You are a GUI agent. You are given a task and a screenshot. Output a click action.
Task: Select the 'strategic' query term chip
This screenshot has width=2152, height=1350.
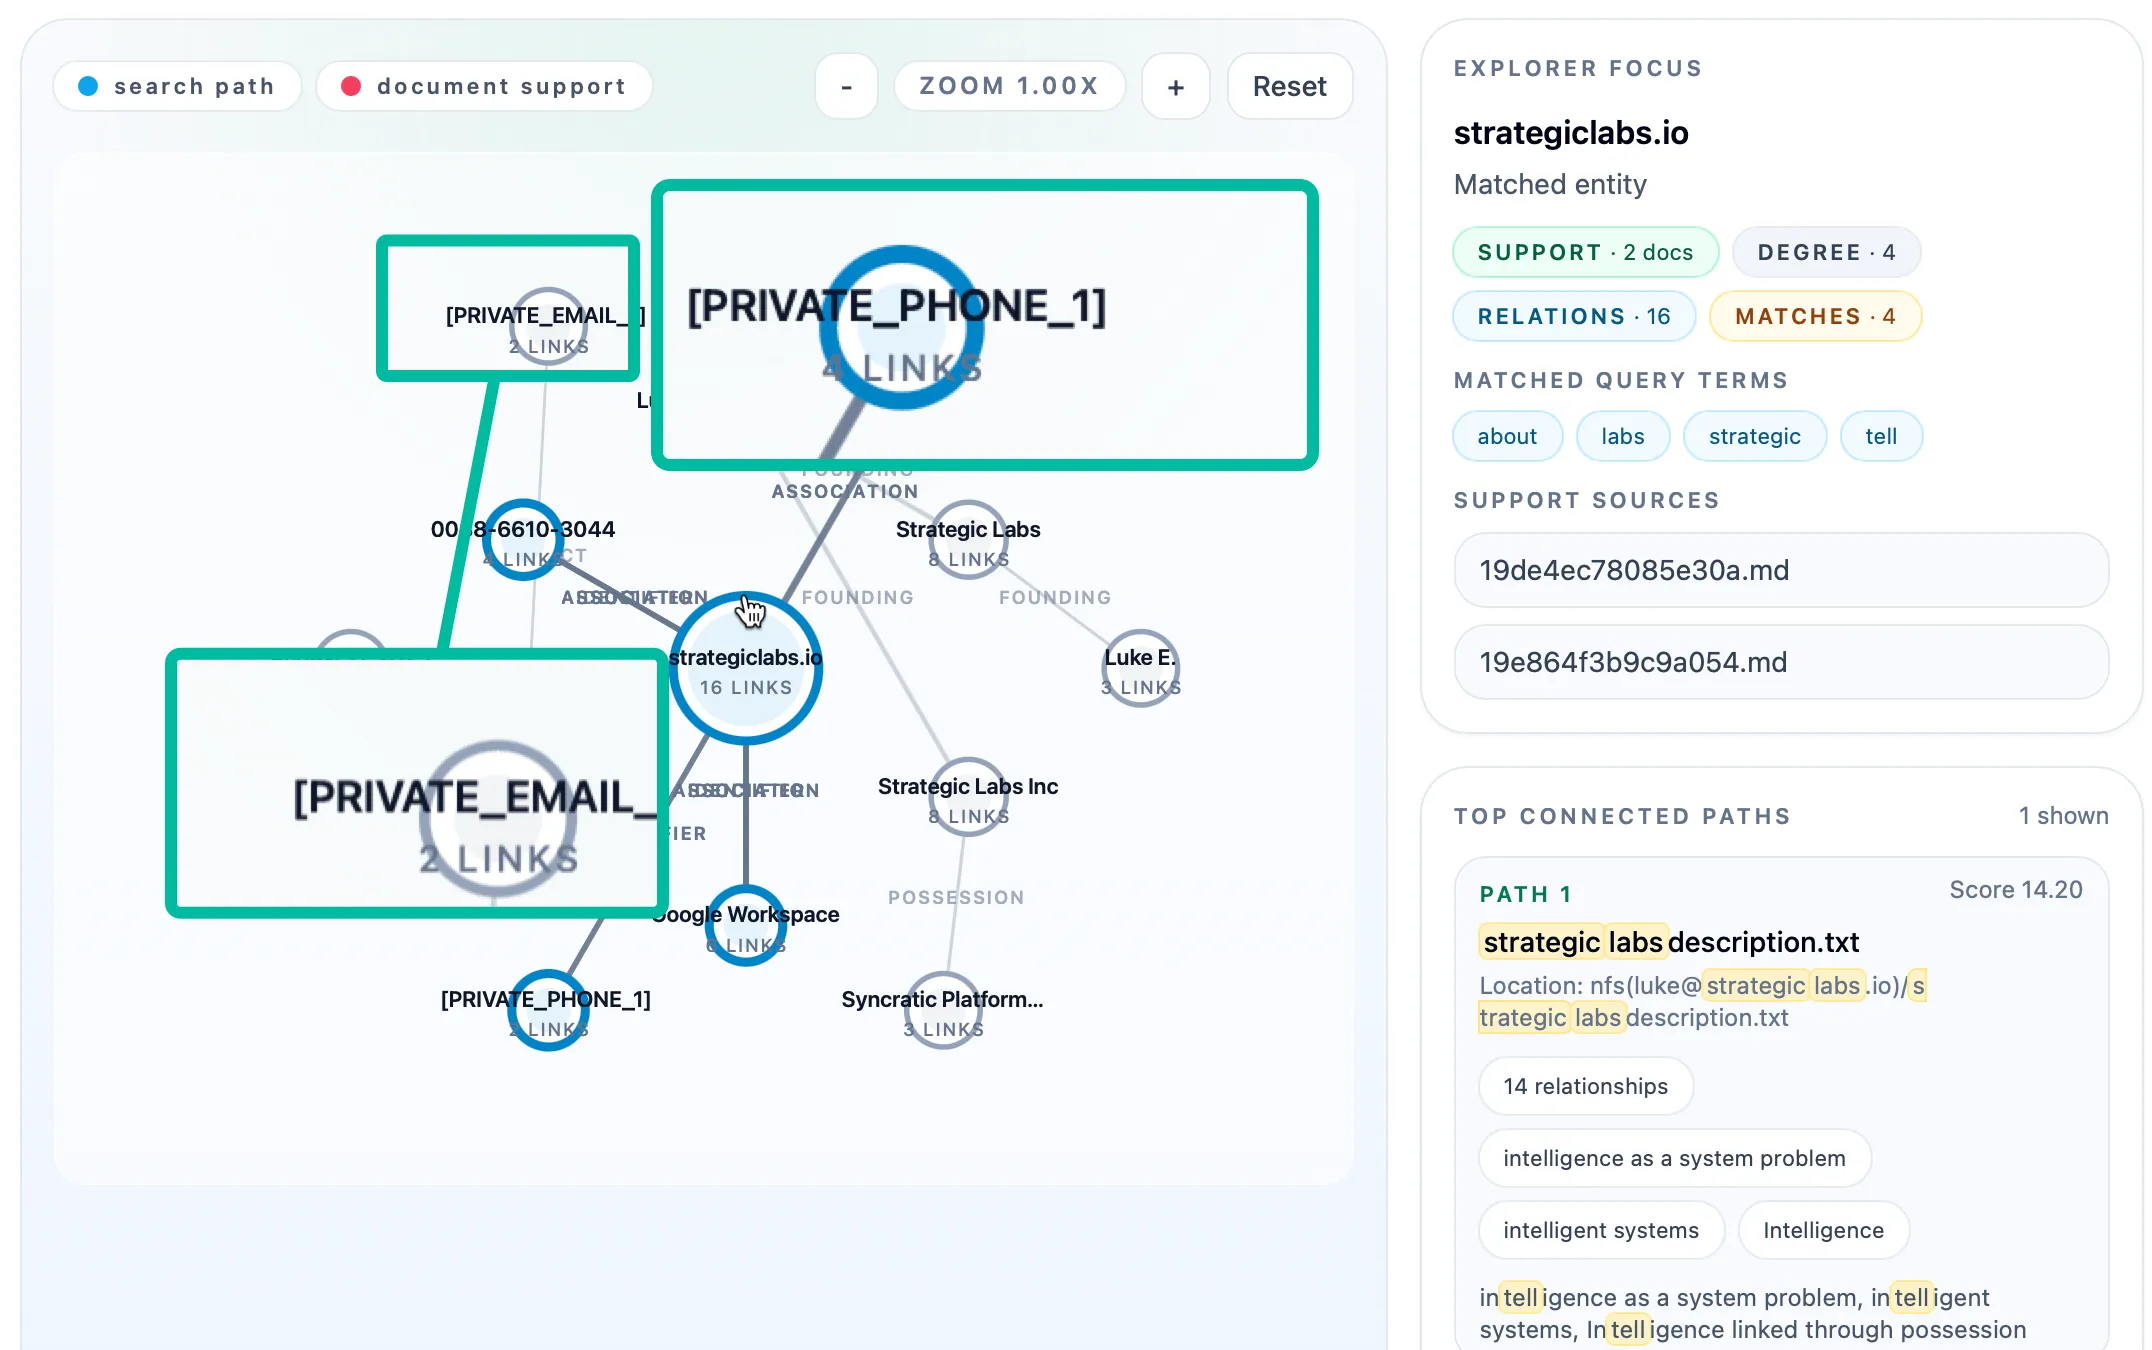click(x=1754, y=436)
